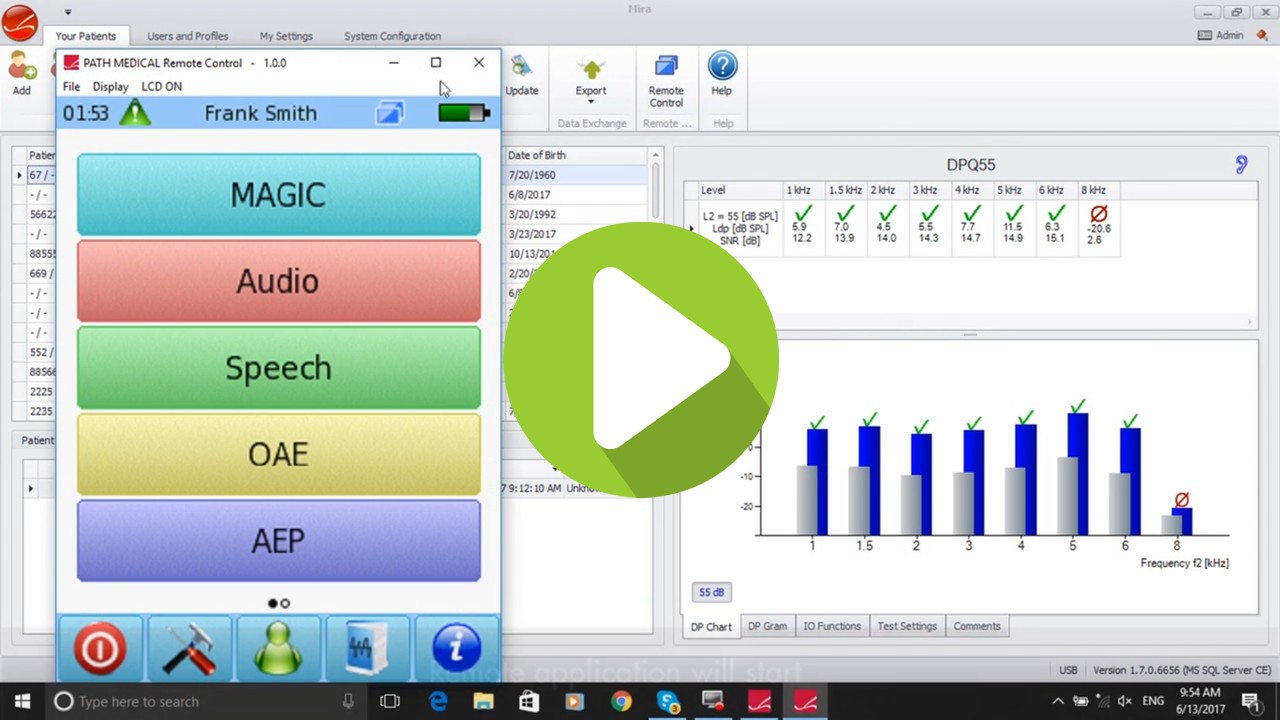Launch Remote Control from ribbon
The height and width of the screenshot is (720, 1280).
pyautogui.click(x=666, y=79)
